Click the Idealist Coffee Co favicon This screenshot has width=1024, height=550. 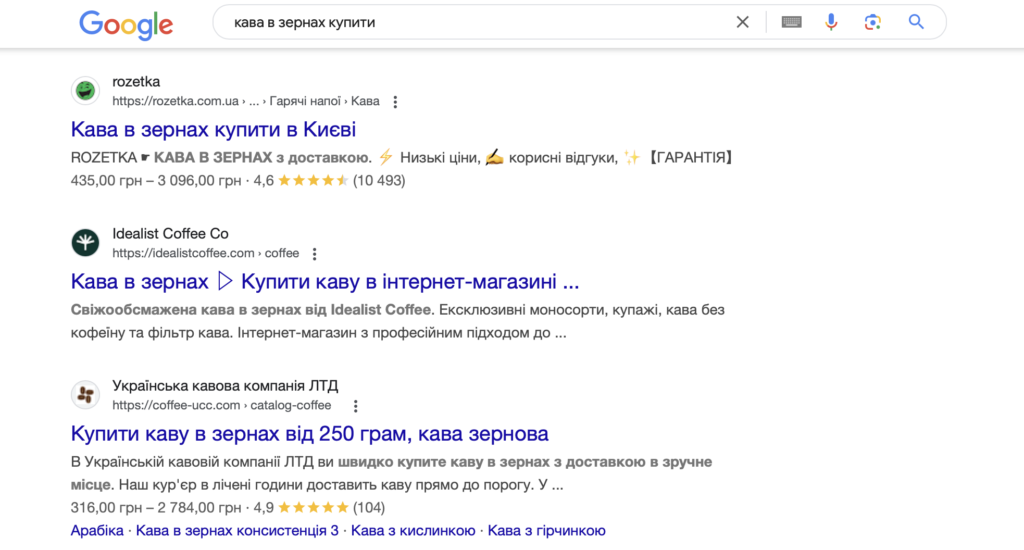[85, 242]
